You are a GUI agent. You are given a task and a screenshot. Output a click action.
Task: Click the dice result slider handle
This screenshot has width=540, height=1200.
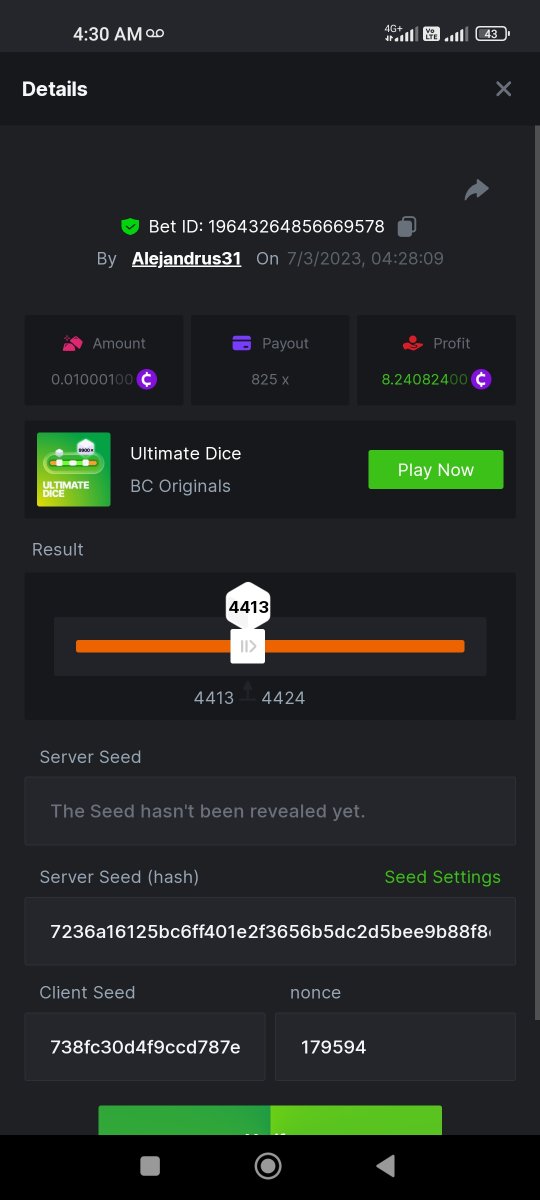[x=248, y=646]
